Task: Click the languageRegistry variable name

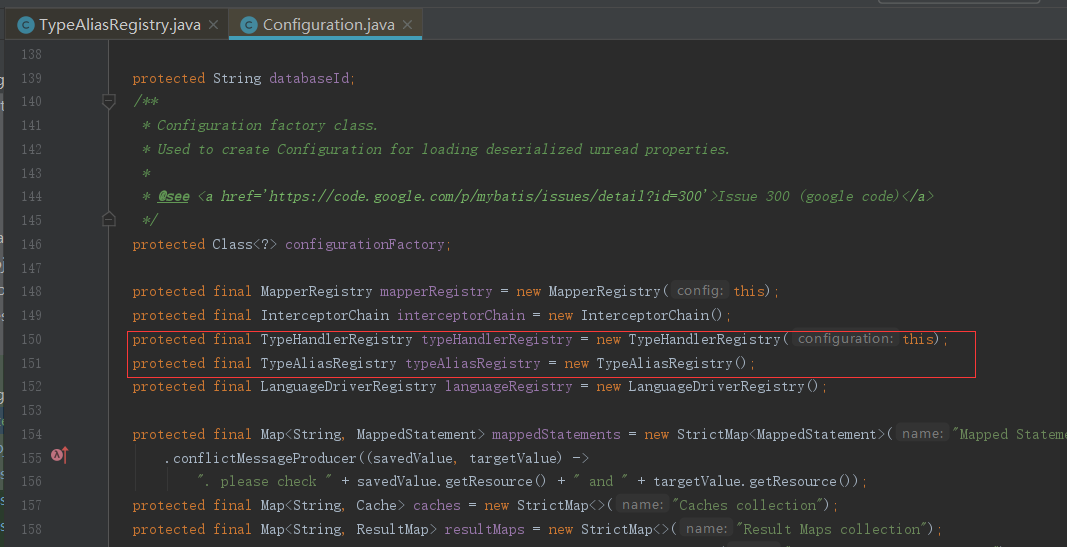Action: (x=508, y=386)
